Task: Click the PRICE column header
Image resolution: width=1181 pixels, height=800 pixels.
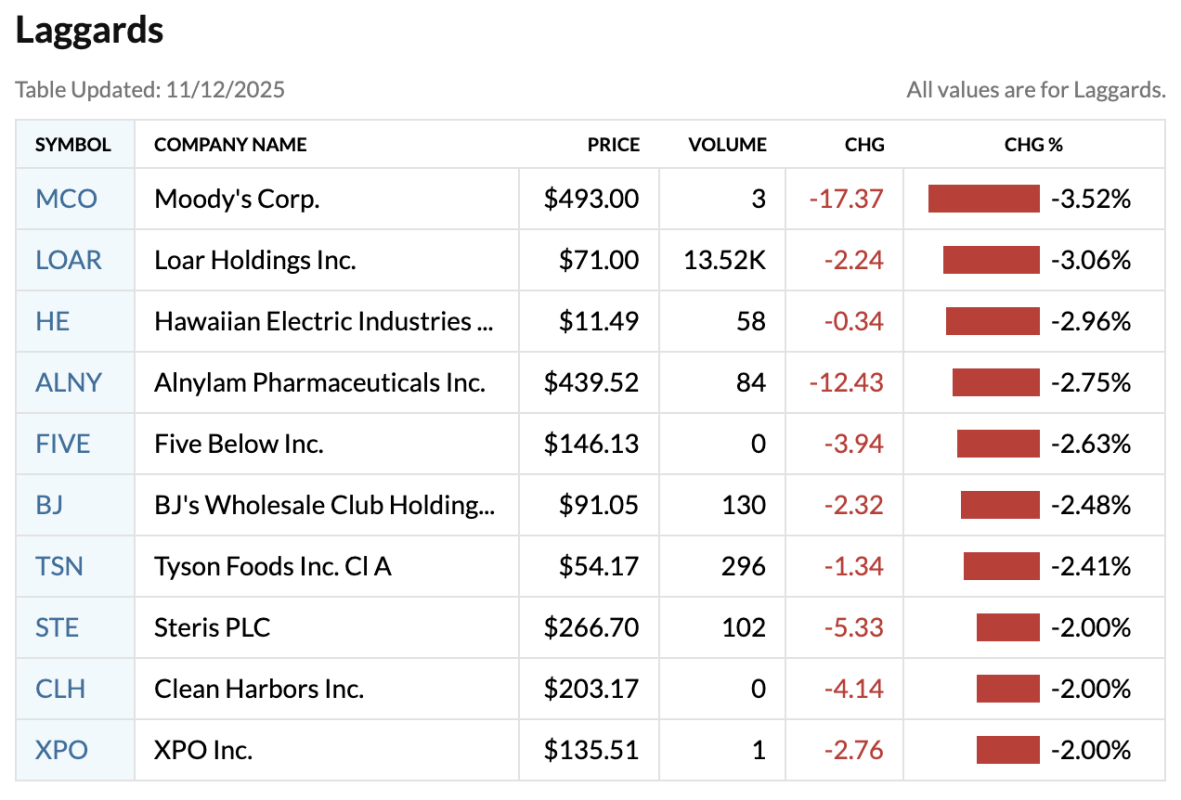Action: click(x=613, y=145)
